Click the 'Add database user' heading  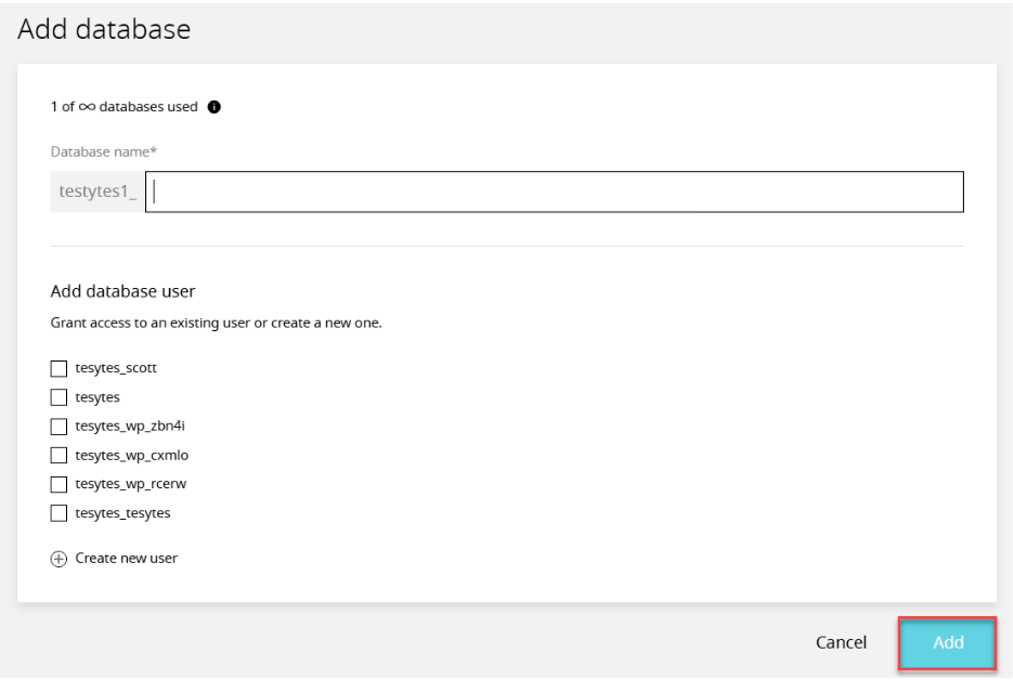tap(123, 291)
